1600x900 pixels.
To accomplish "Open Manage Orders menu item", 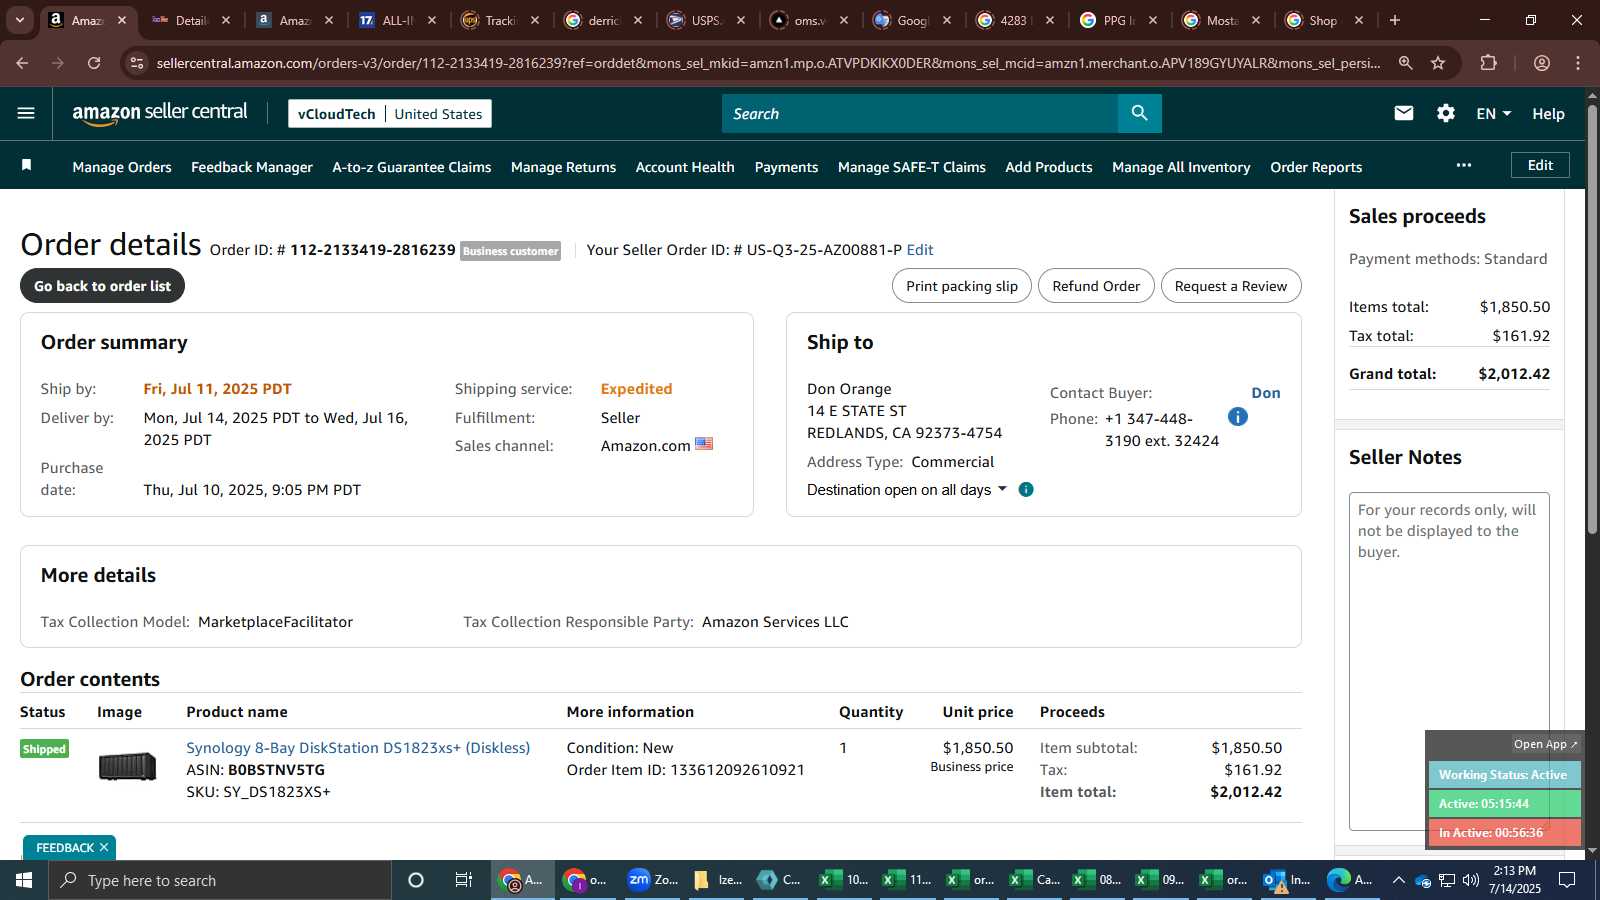I will tap(122, 167).
